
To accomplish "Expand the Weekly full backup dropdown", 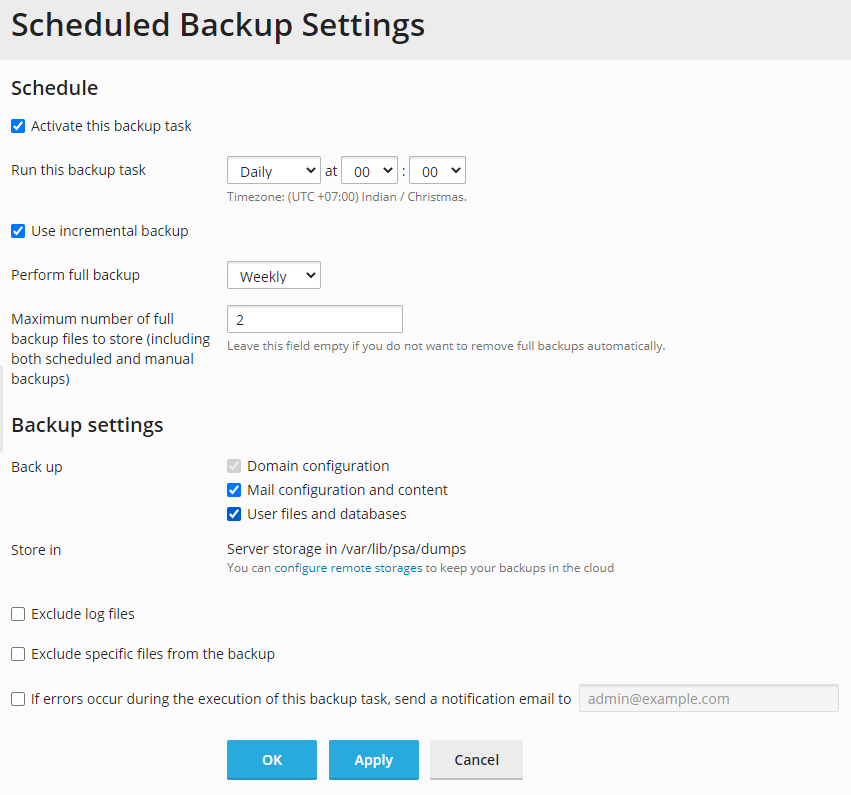I will point(274,276).
